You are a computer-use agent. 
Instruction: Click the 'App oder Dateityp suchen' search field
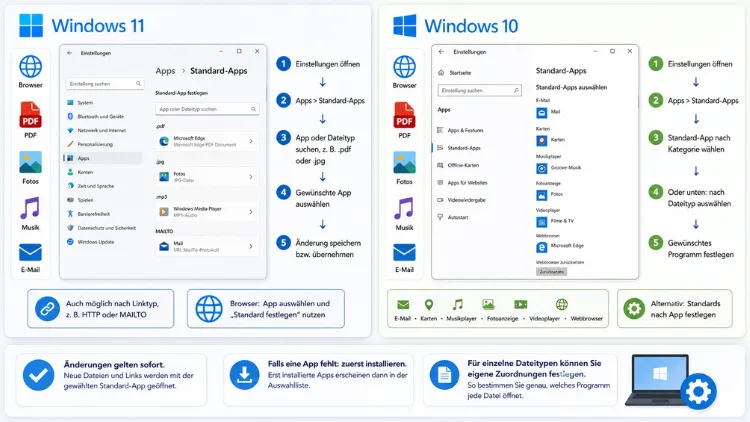click(207, 109)
